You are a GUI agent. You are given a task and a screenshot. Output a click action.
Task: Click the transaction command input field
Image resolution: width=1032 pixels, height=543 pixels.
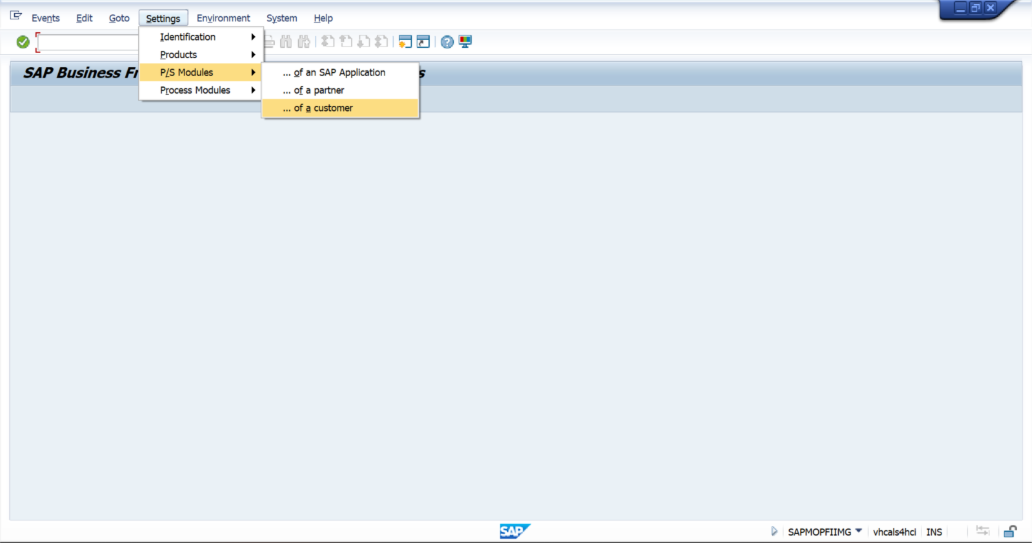click(x=88, y=42)
